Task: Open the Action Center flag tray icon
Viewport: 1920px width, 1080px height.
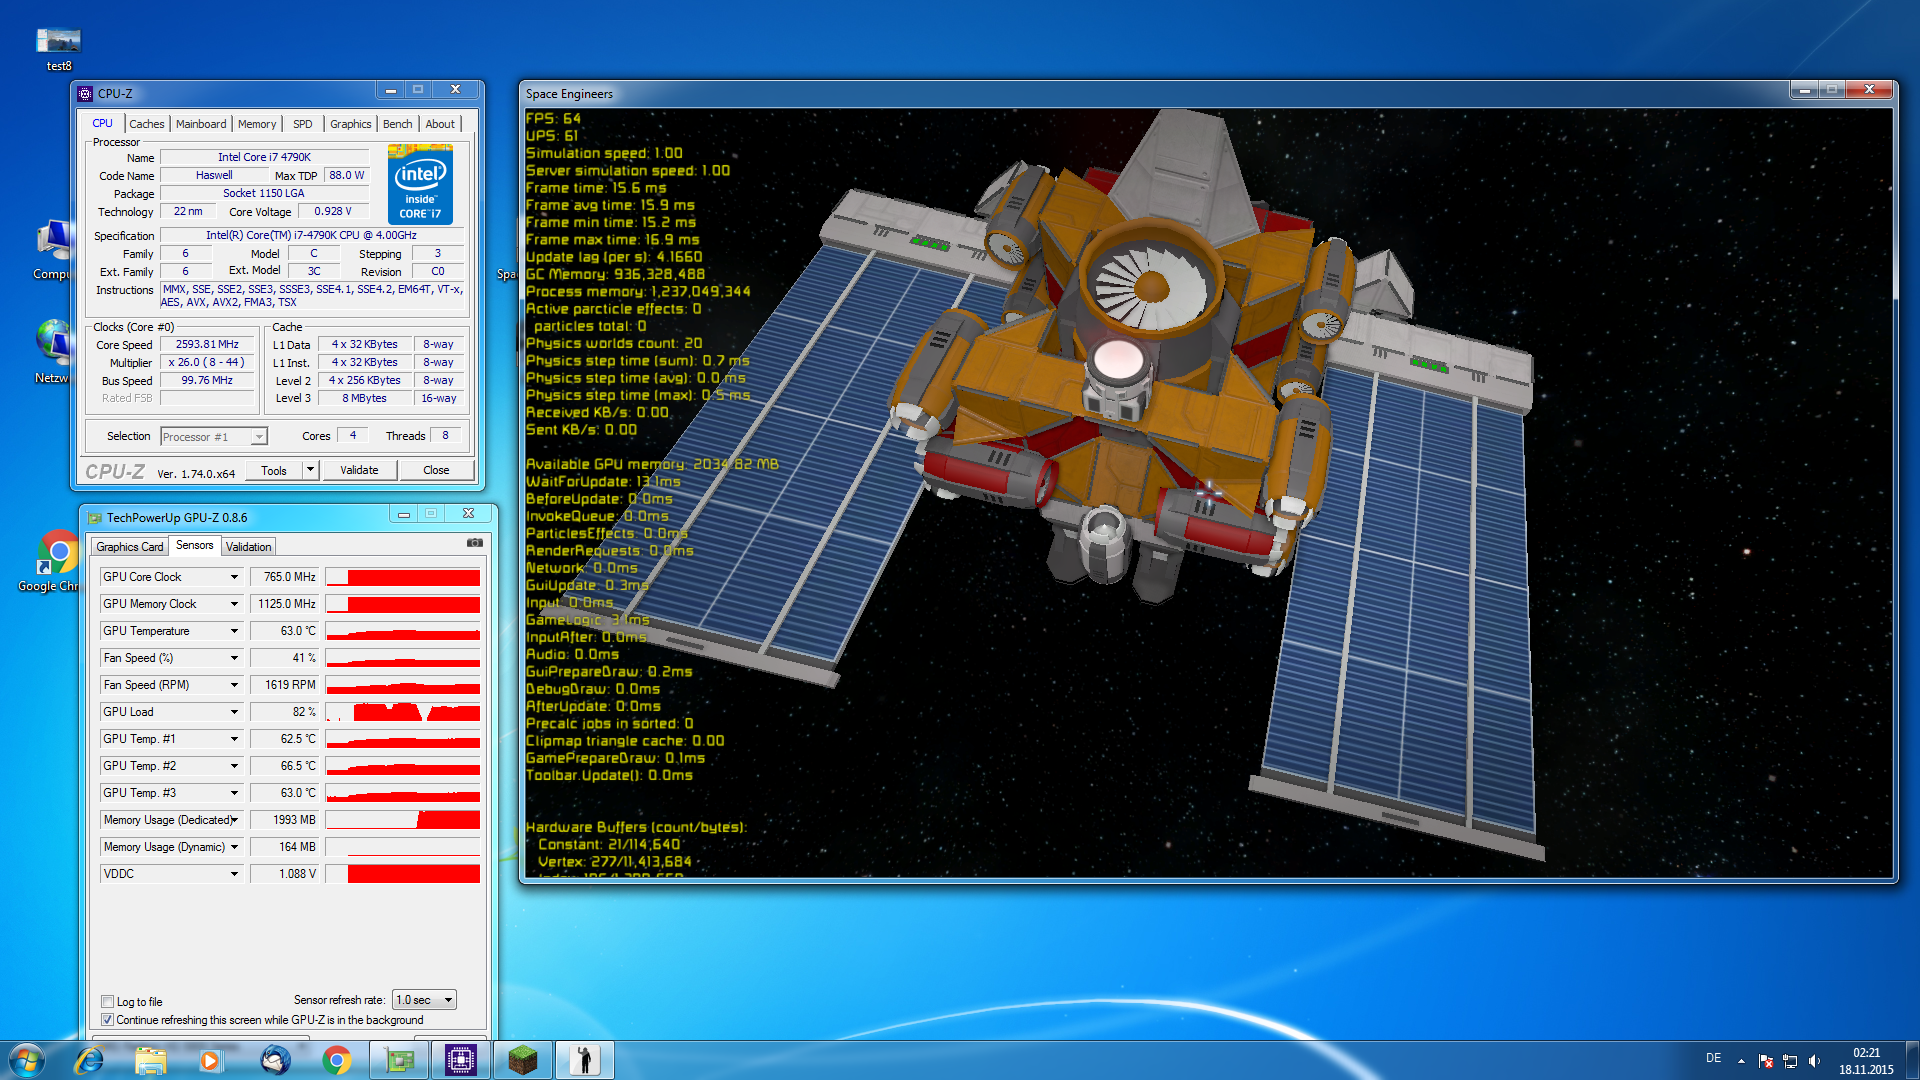Action: click(x=1765, y=1061)
